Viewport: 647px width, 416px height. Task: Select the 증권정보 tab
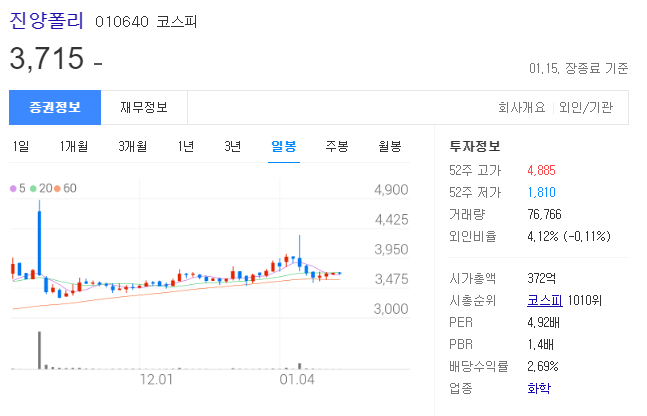pos(55,107)
